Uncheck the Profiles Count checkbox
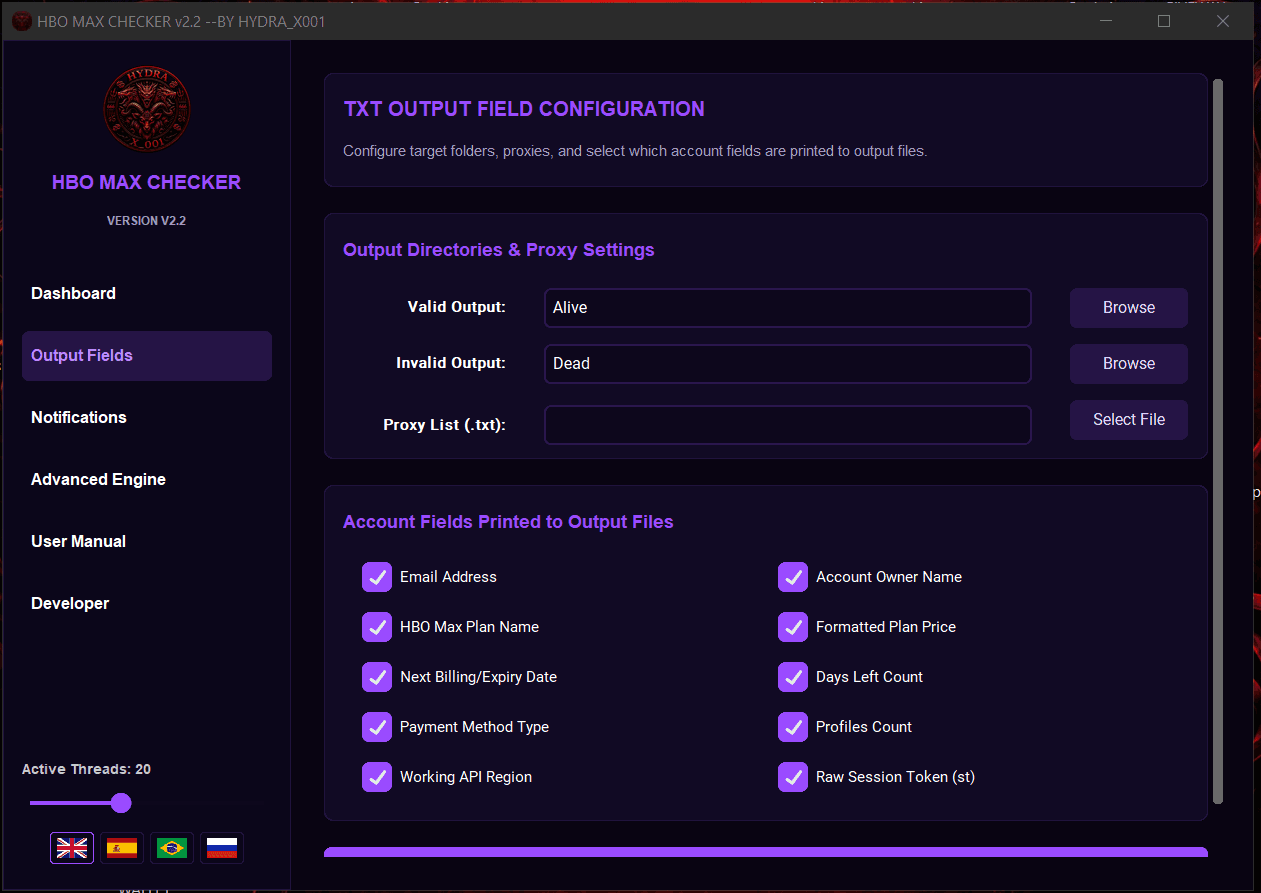 point(793,727)
